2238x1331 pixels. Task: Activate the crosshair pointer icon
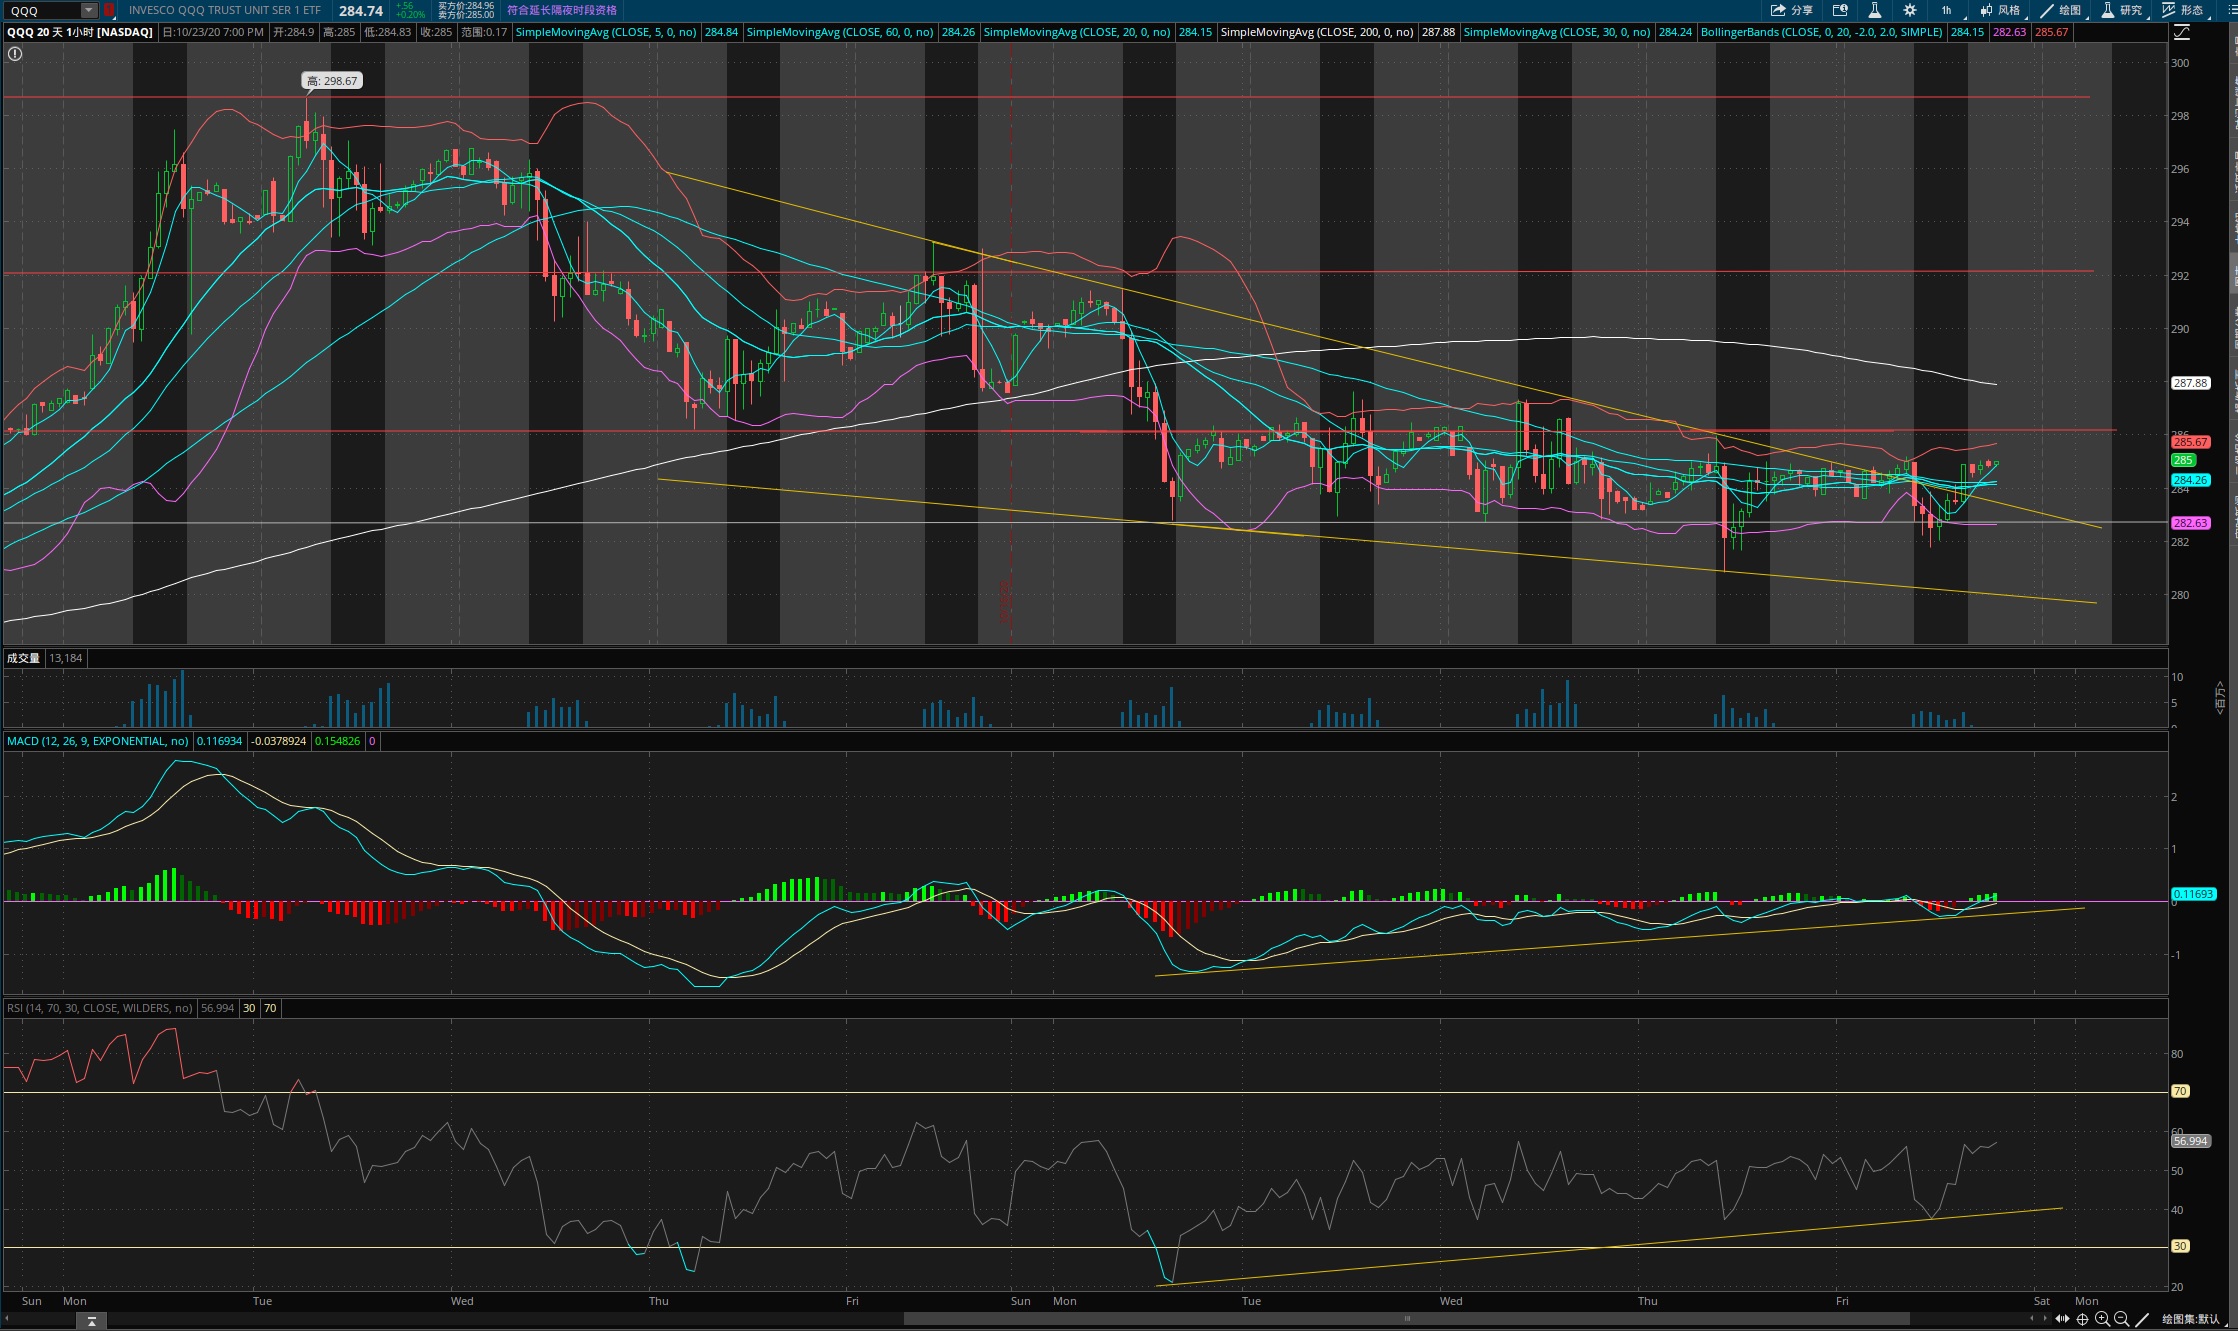coord(2083,1319)
